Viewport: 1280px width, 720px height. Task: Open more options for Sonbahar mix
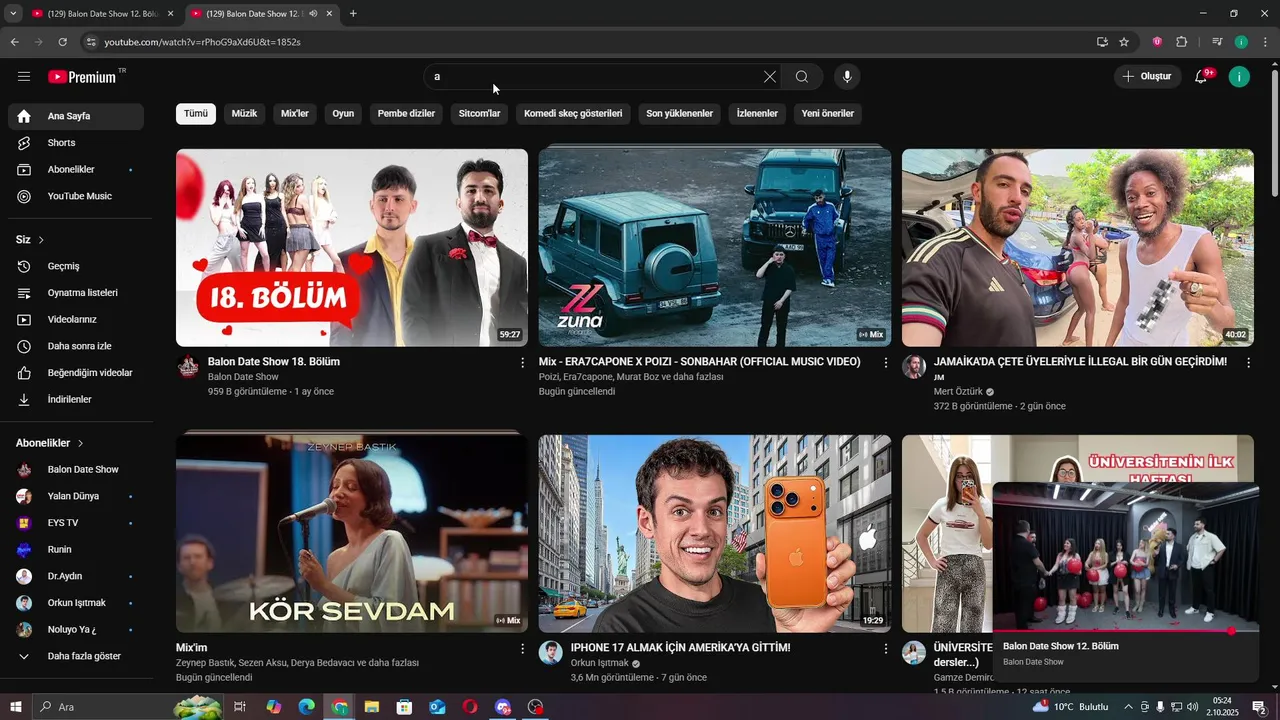click(x=885, y=363)
